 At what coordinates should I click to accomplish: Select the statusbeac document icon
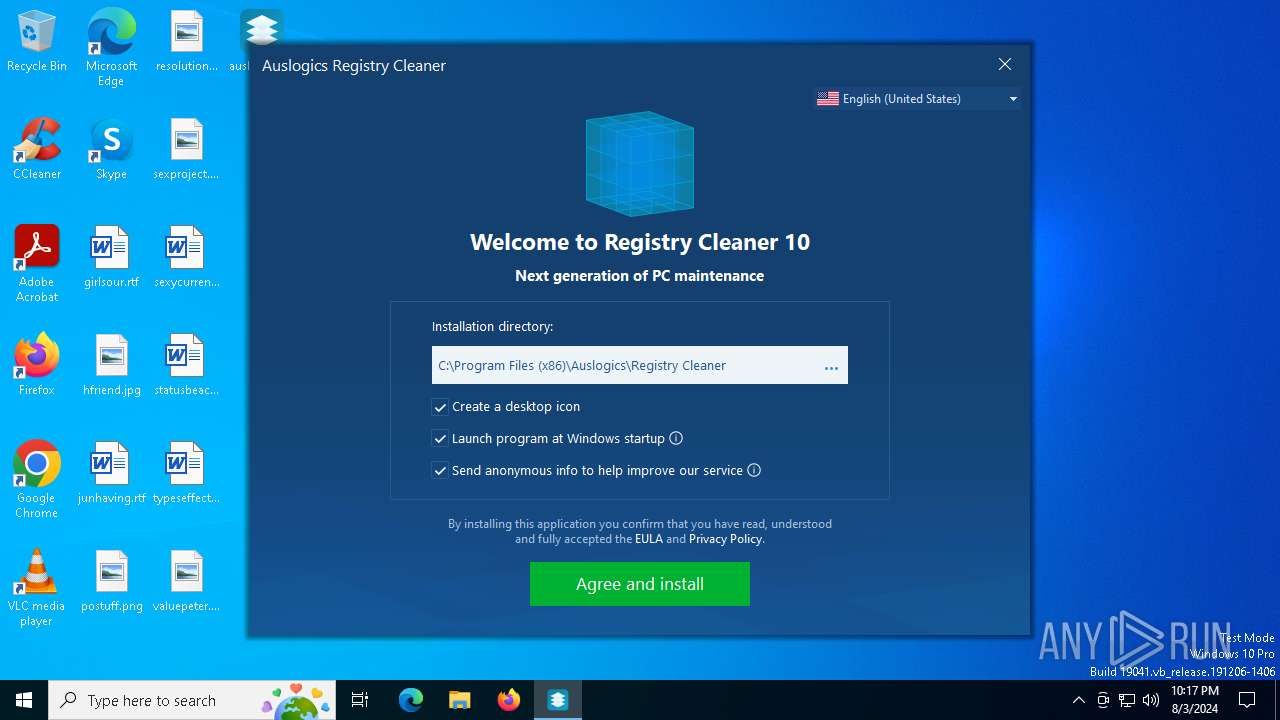[186, 366]
